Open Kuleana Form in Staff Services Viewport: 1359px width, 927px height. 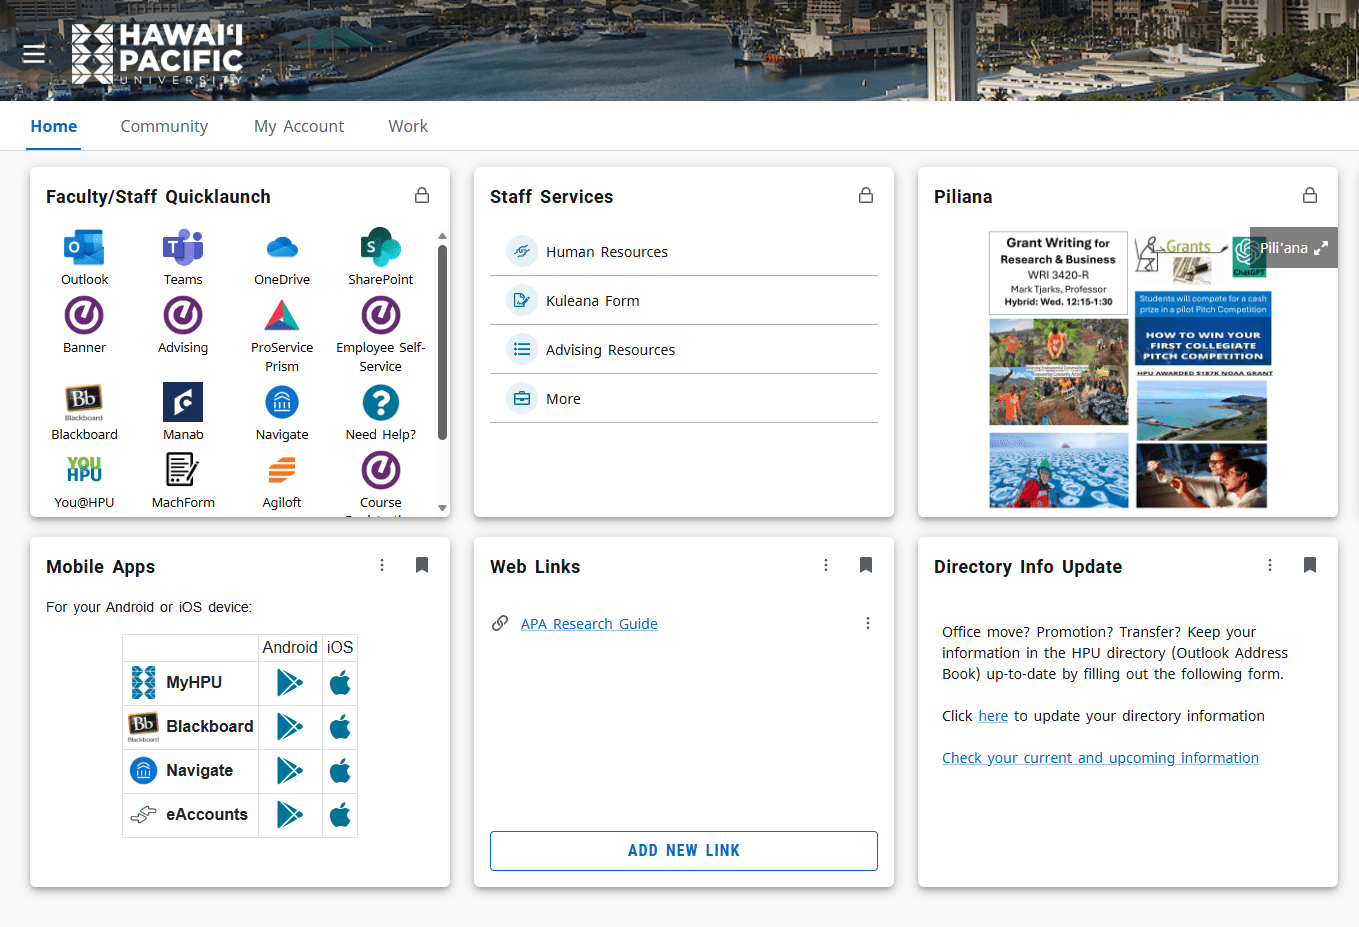coord(684,301)
